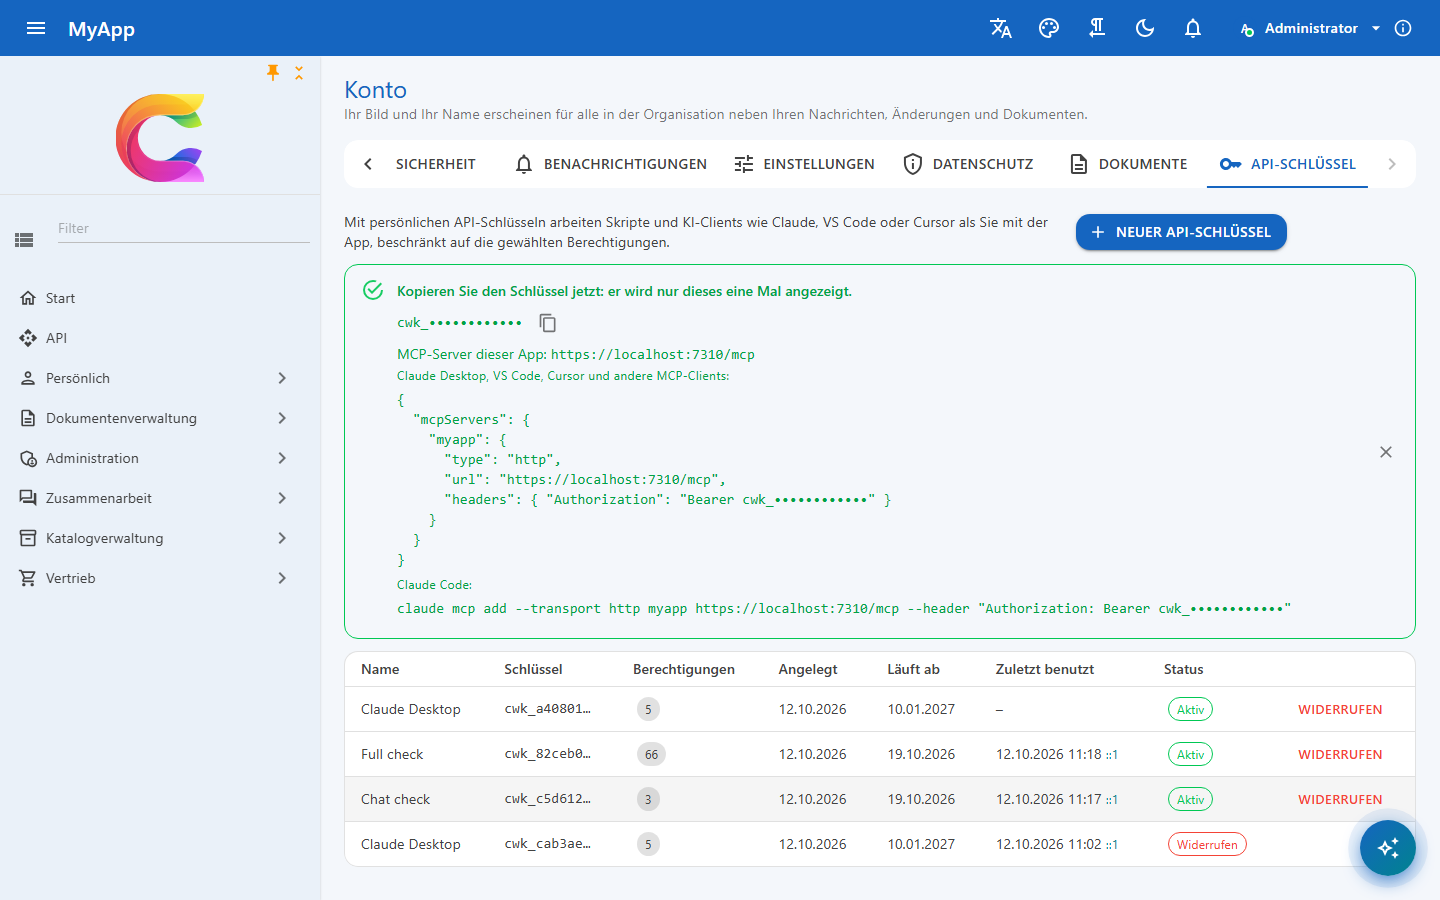Expand the Persönlich menu
1440x900 pixels.
160,378
